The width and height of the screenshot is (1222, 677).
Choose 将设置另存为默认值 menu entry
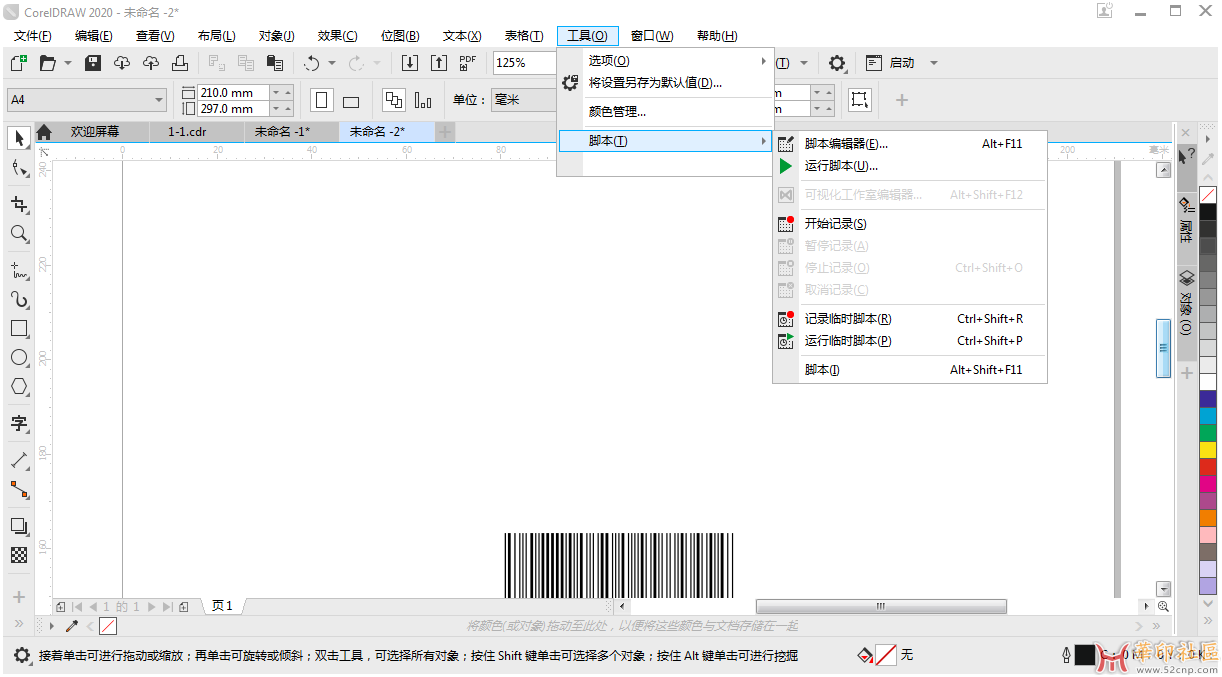[x=665, y=83]
